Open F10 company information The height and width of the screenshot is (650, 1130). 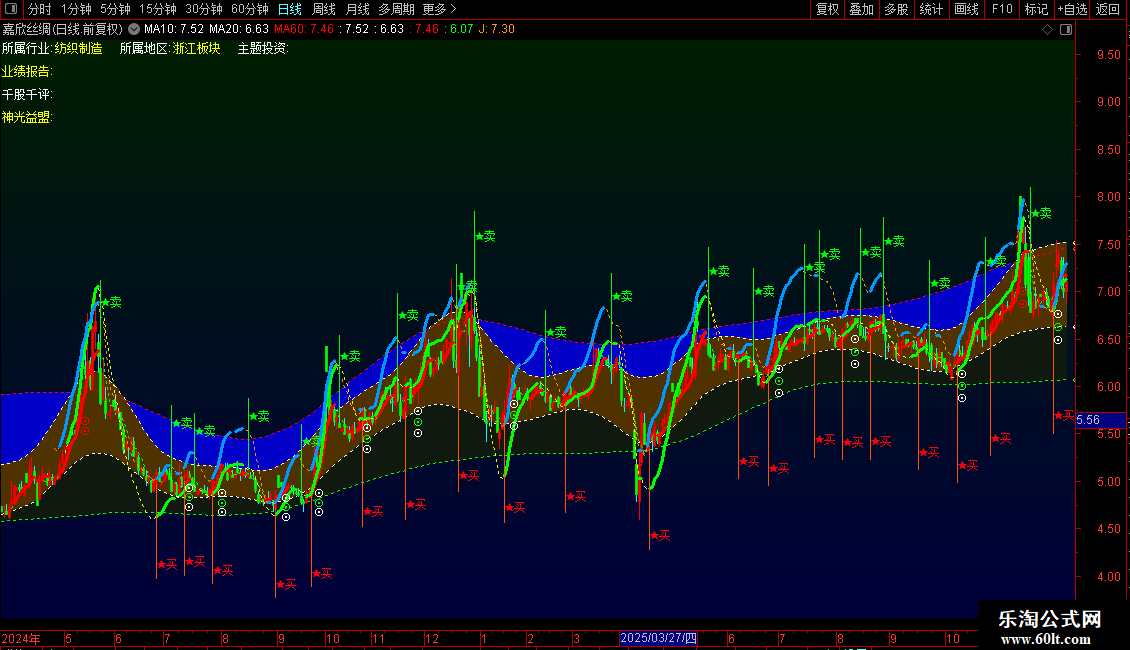[x=1002, y=9]
